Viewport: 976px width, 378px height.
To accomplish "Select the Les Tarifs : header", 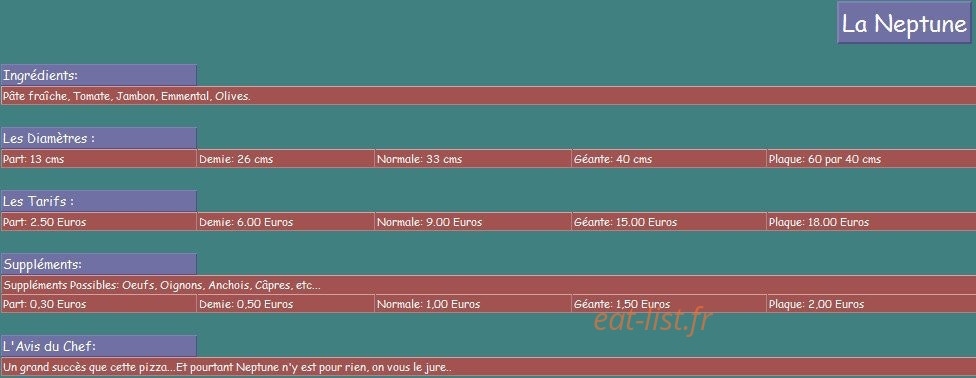I will tap(98, 201).
